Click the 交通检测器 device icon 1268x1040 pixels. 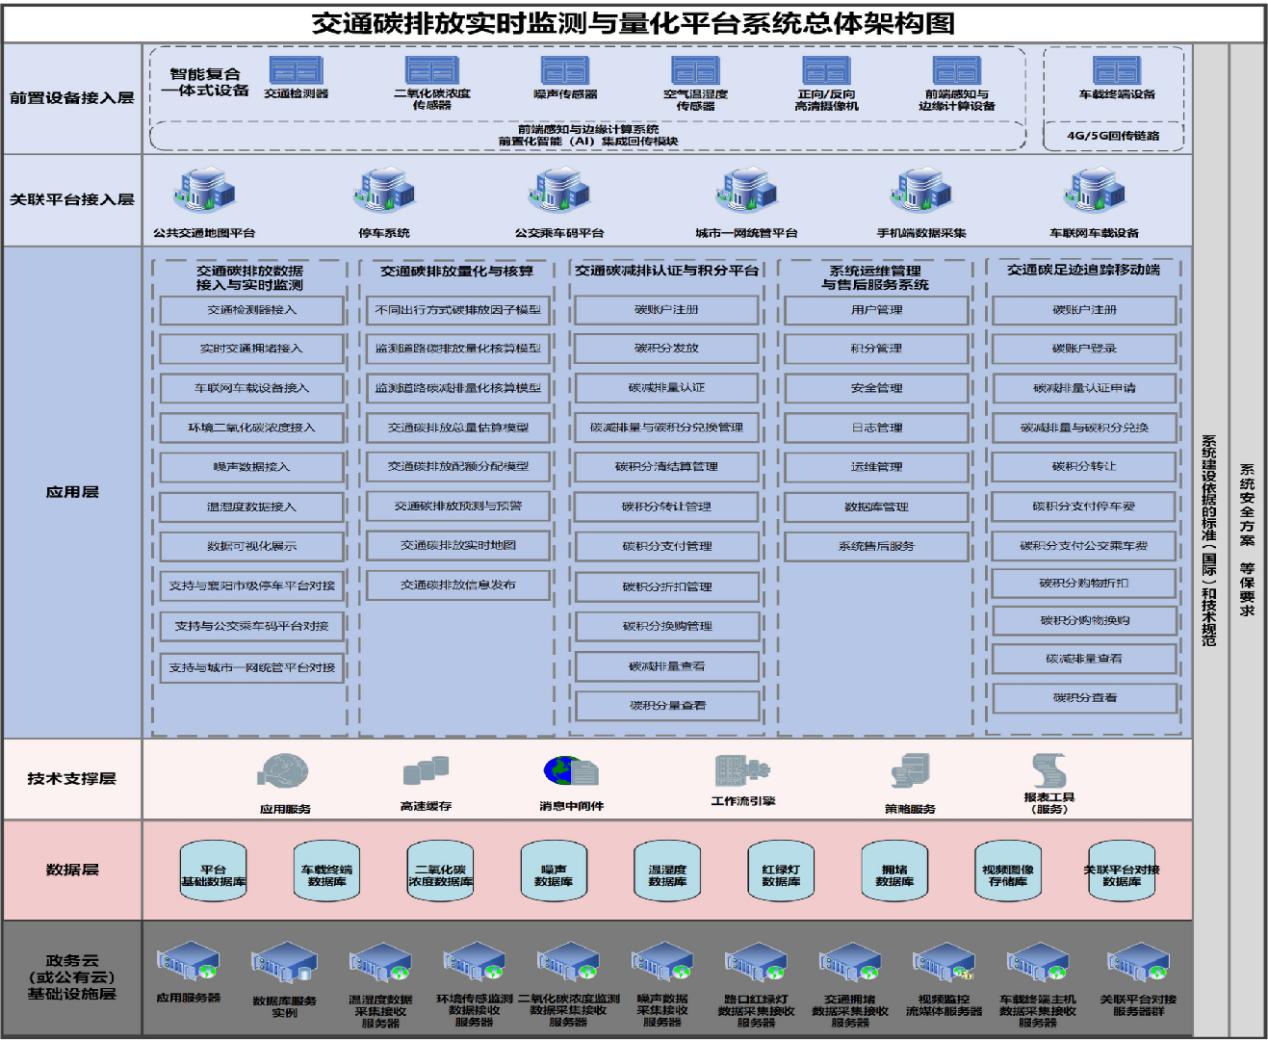pos(296,71)
